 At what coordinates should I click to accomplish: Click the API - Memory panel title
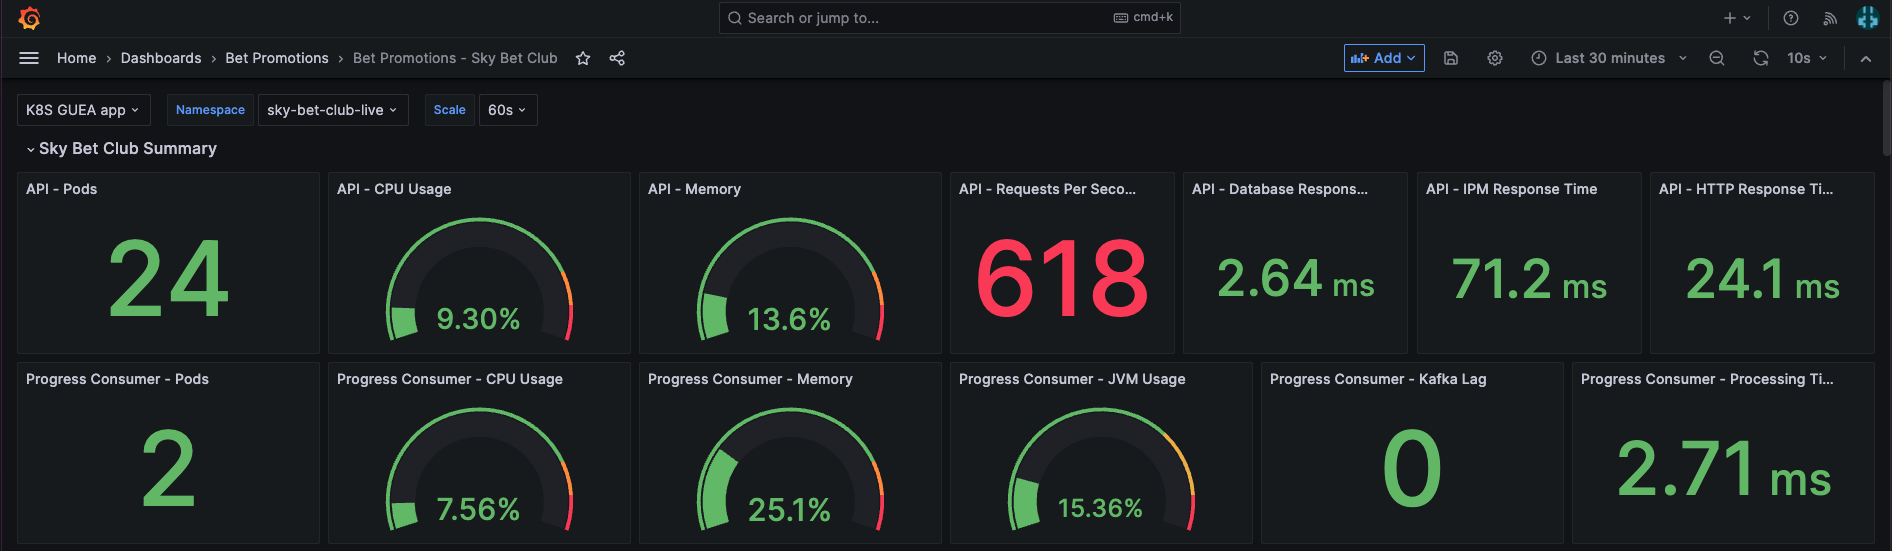point(694,189)
